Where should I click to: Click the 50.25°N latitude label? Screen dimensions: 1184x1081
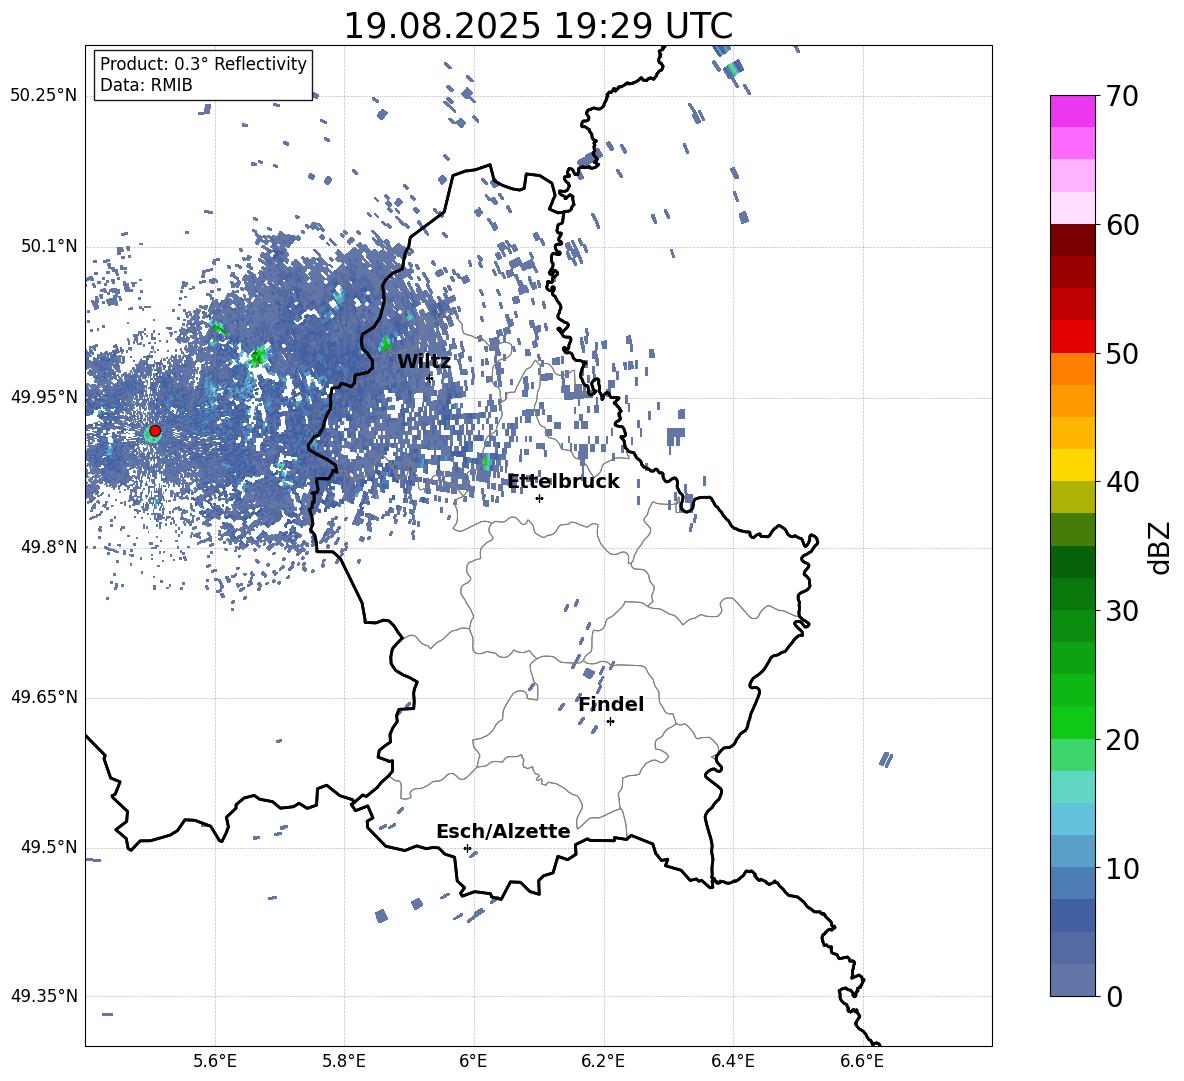tap(44, 96)
